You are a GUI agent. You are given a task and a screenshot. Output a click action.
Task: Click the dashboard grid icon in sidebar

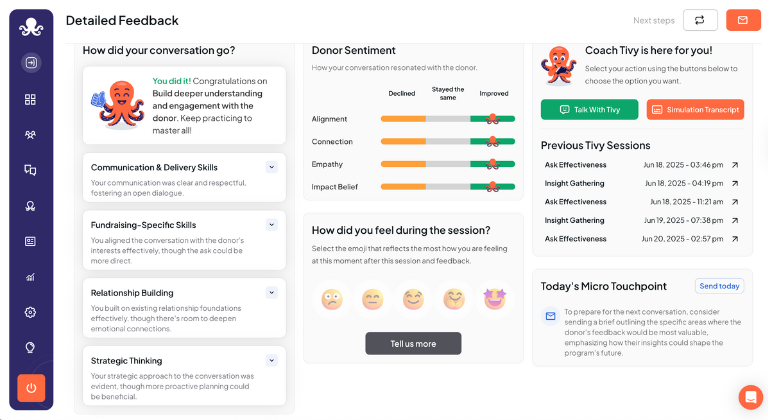pos(30,99)
